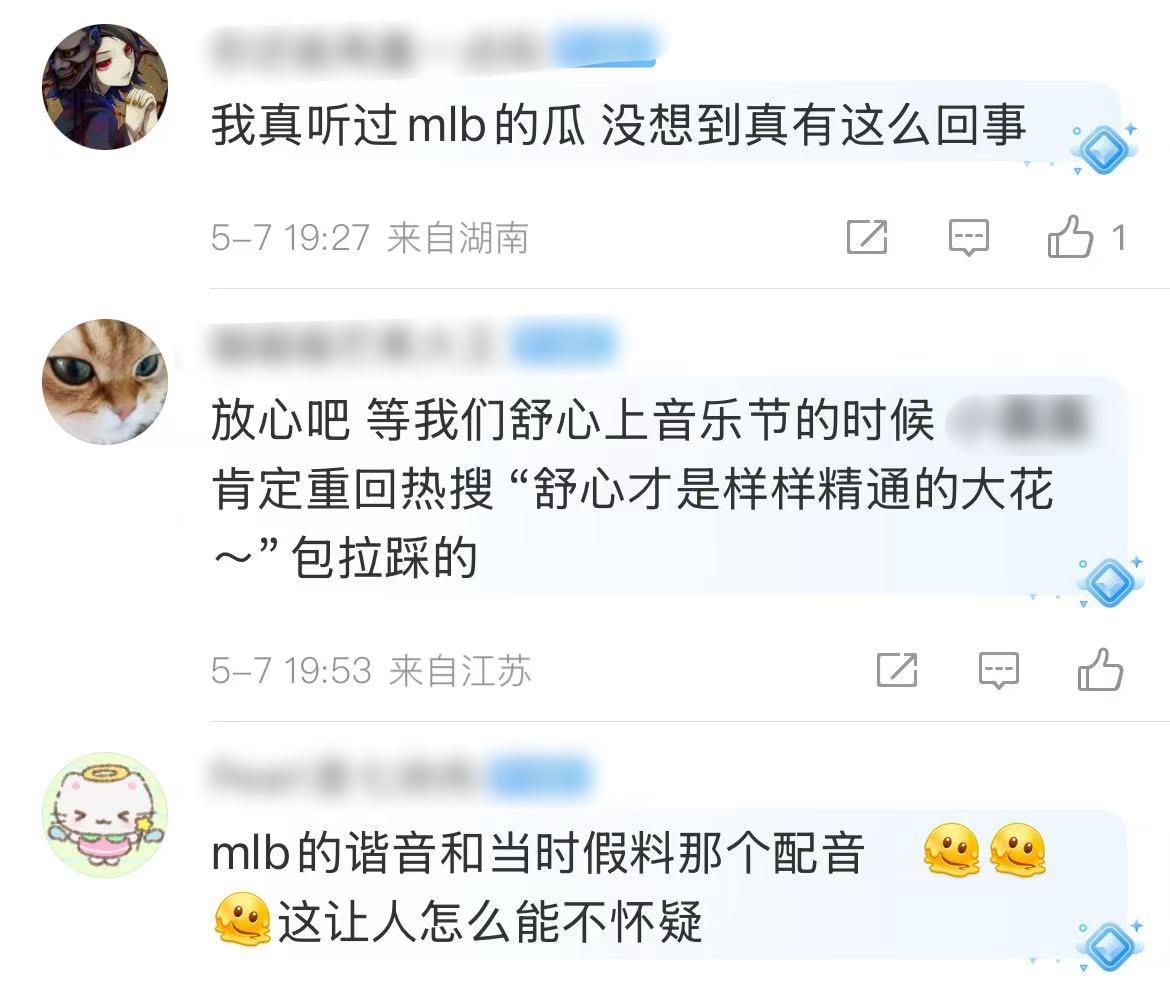Like the comment from 湖南
Screen dimensions: 1170x987
coord(1071,237)
